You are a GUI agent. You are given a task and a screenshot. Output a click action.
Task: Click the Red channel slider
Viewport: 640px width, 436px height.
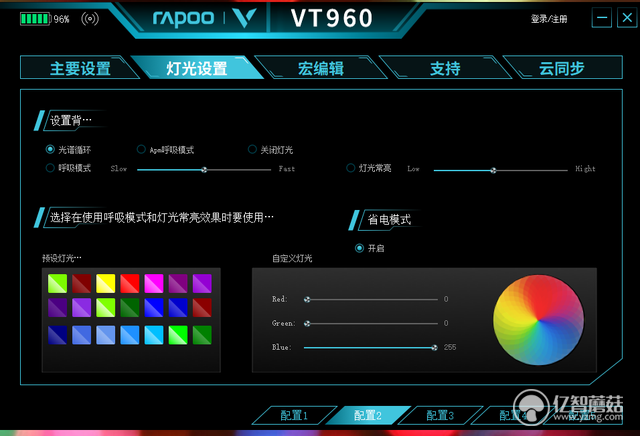[x=371, y=300]
